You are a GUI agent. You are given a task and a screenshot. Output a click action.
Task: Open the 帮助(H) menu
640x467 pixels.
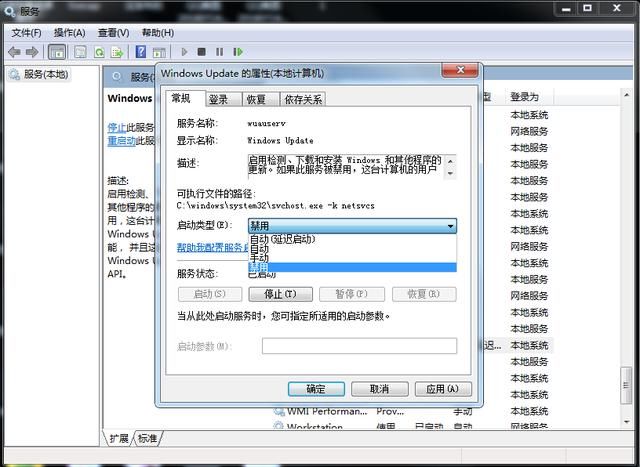(x=158, y=33)
